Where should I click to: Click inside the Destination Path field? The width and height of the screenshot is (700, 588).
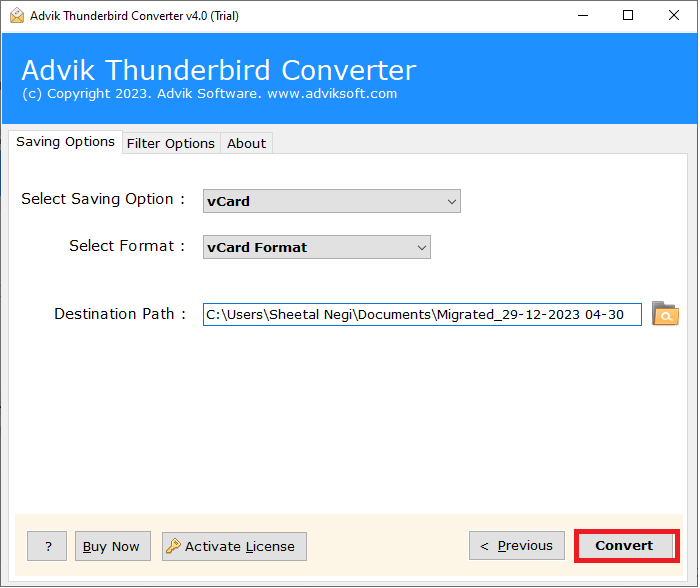[422, 314]
